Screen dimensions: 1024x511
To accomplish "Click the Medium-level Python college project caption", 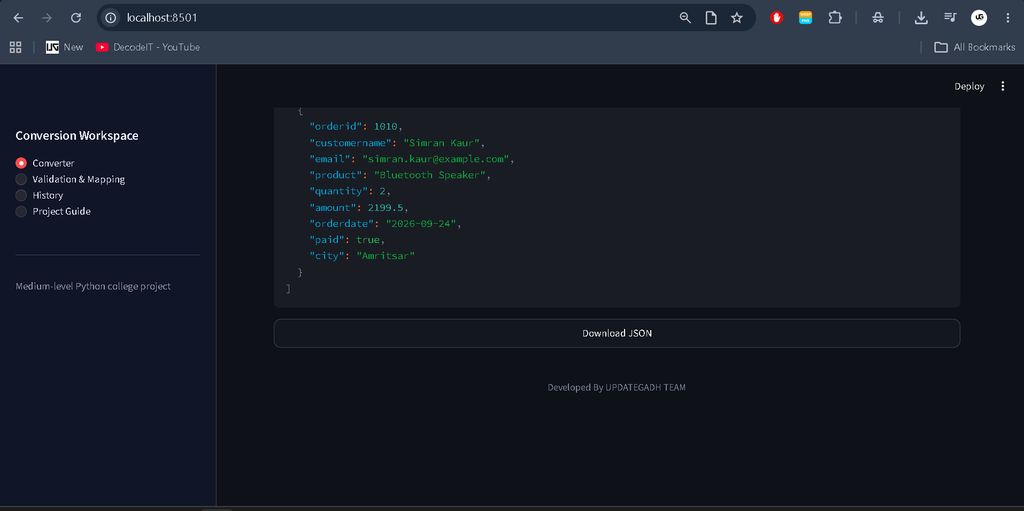I will [x=93, y=286].
